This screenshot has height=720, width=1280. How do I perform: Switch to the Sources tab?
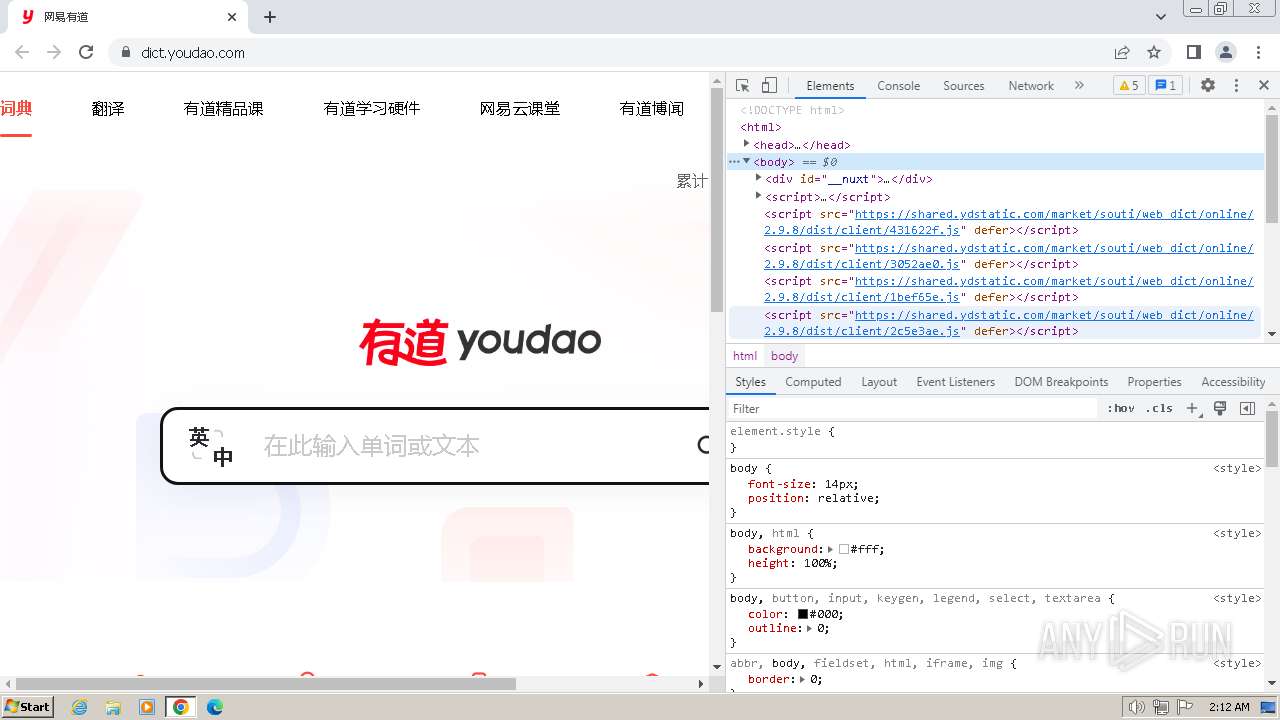(x=964, y=86)
